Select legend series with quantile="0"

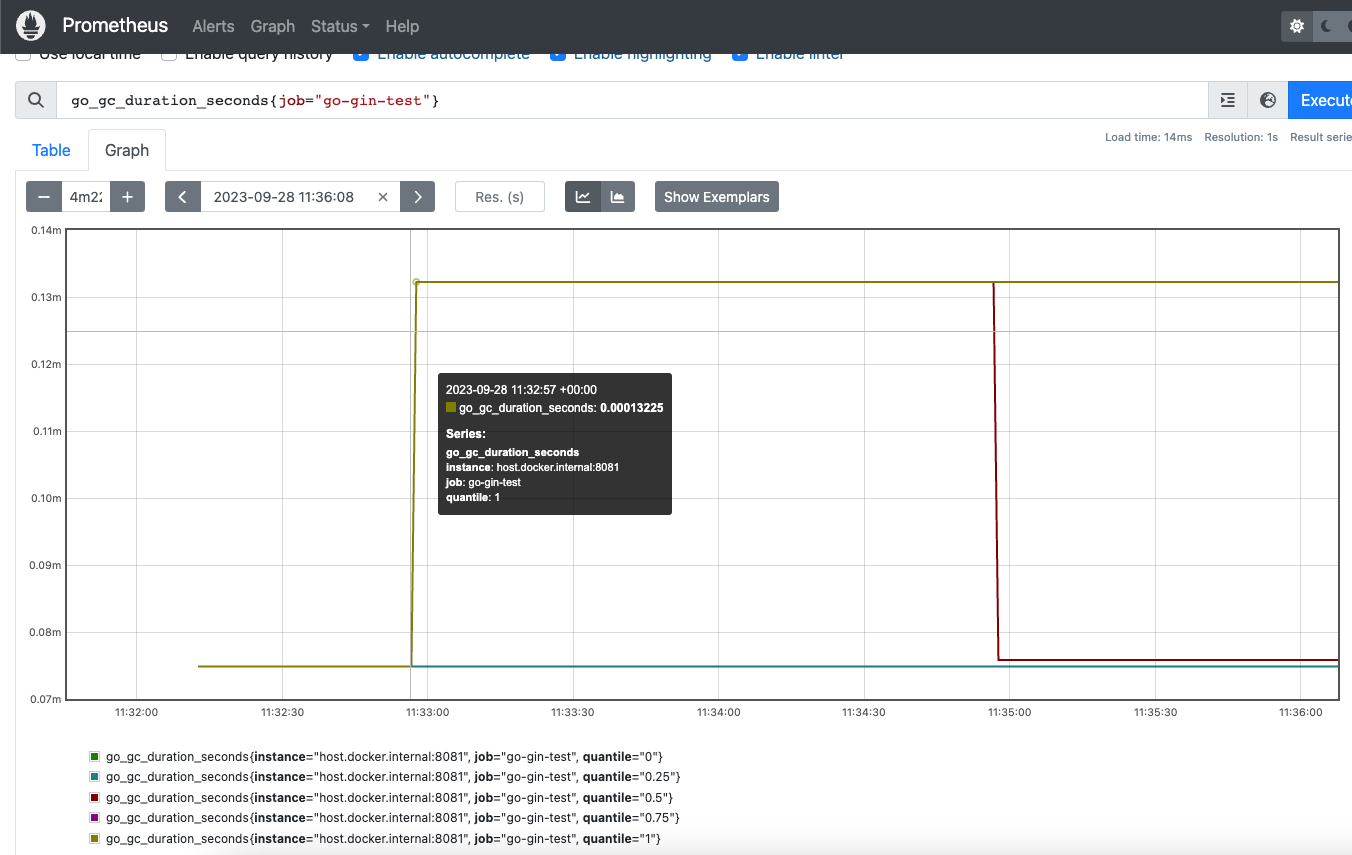click(384, 756)
